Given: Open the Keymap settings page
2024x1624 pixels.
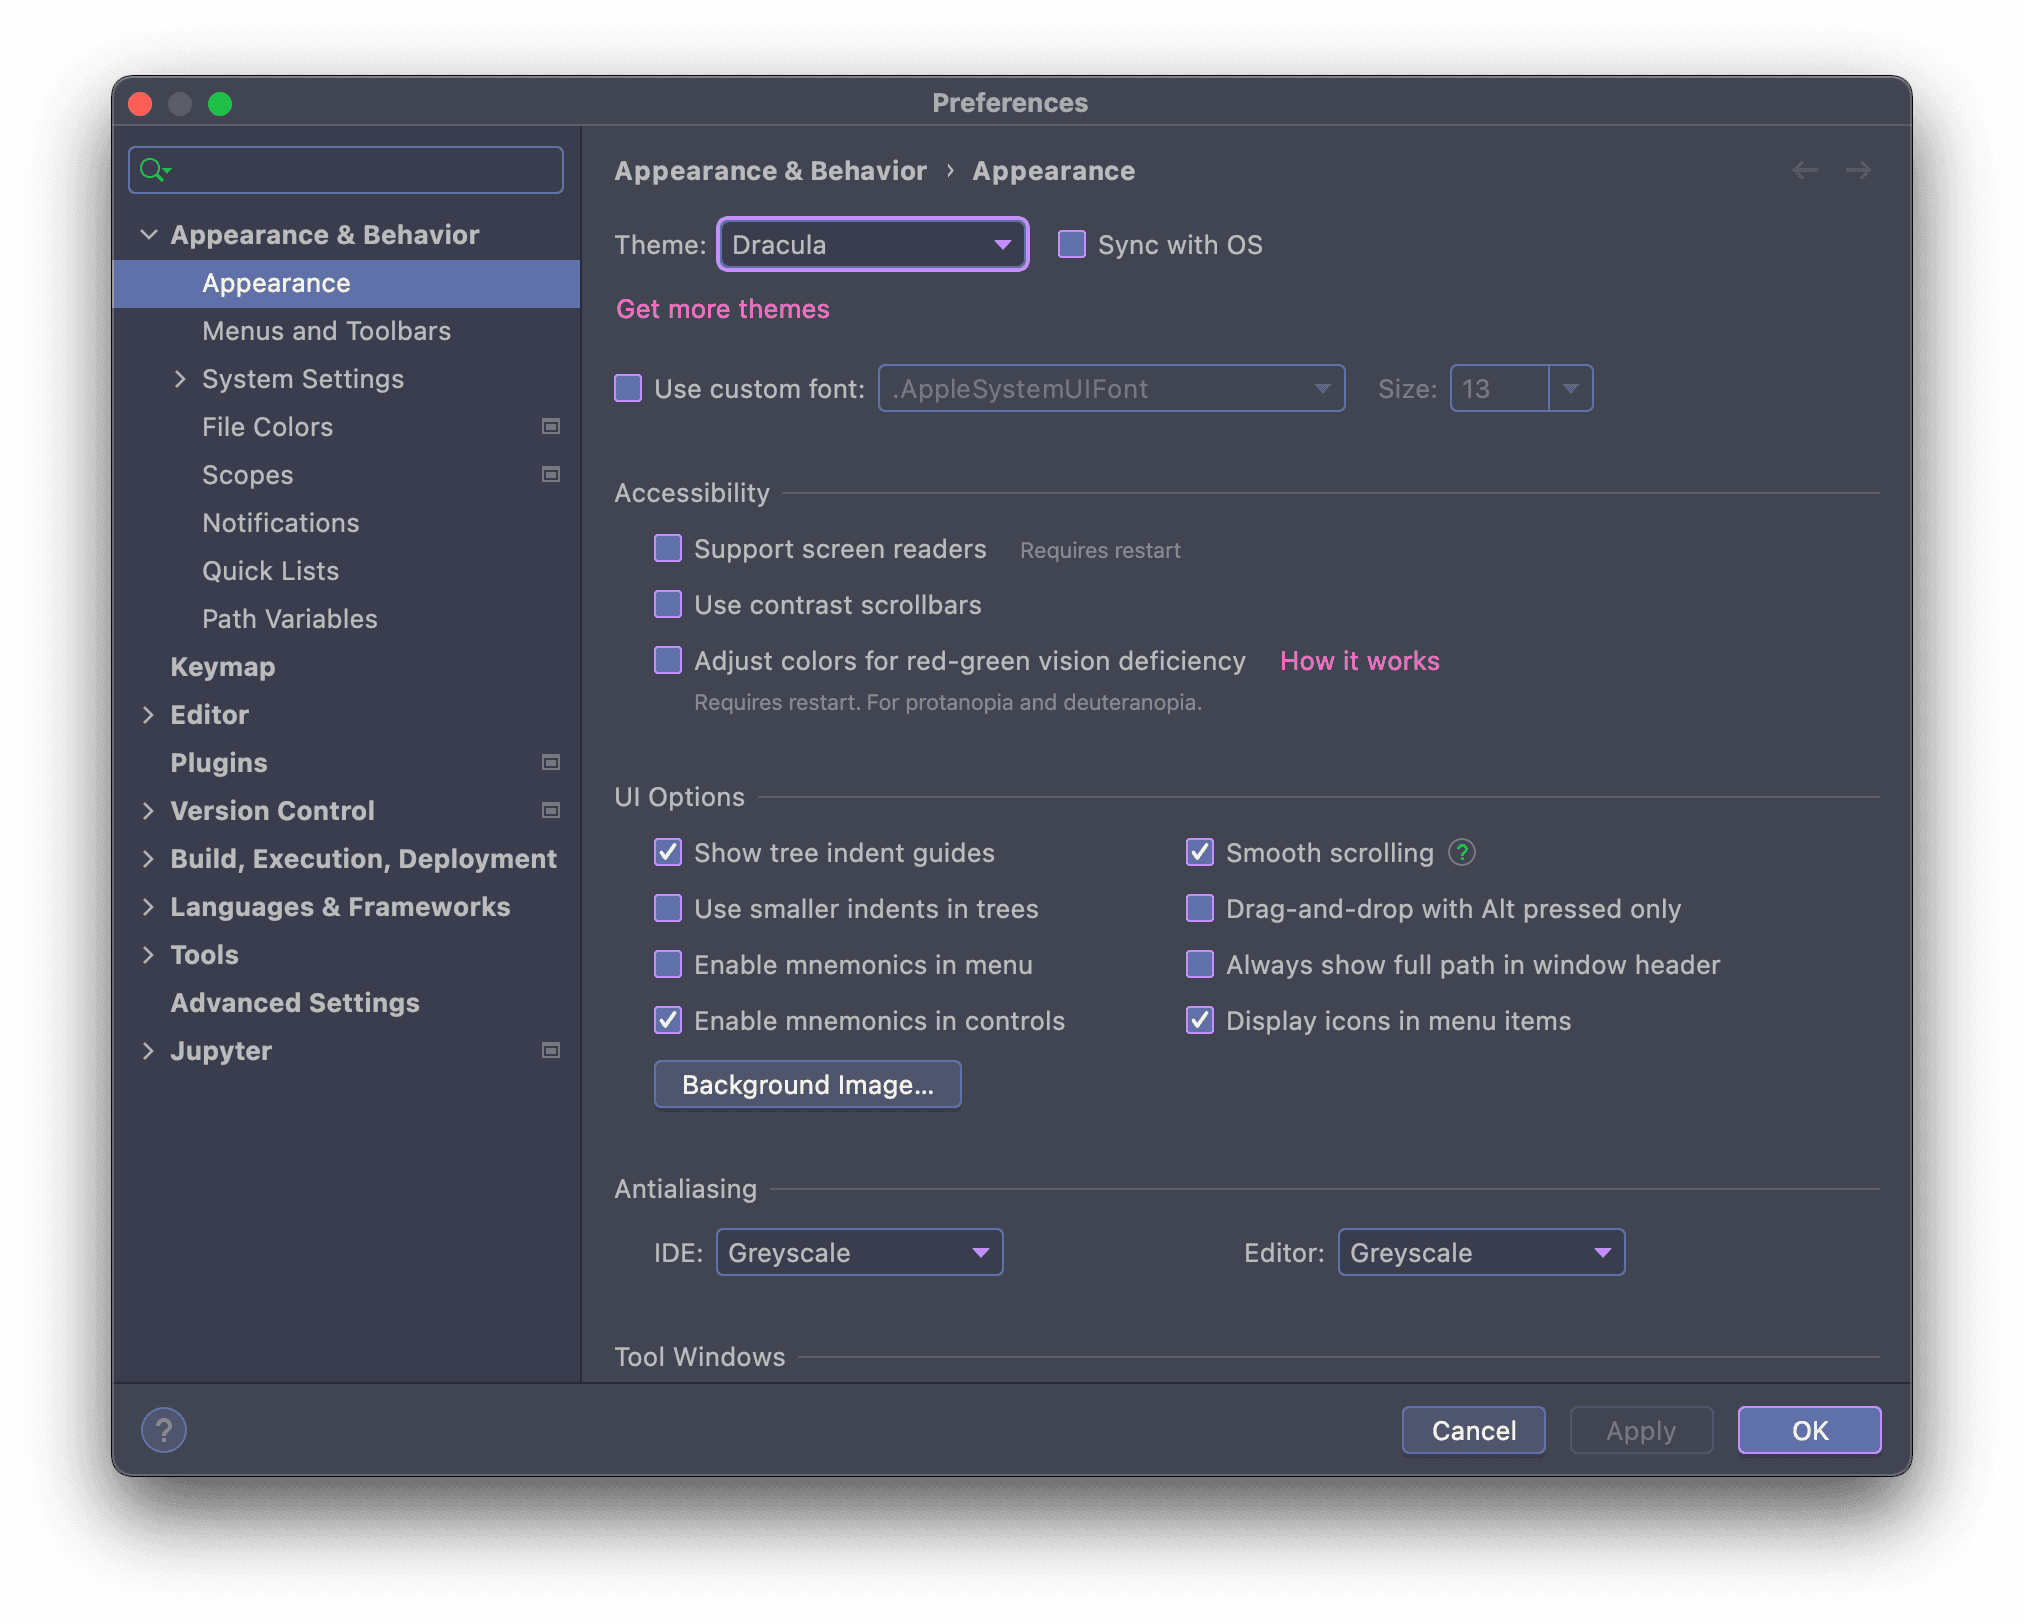Looking at the screenshot, I should [222, 667].
